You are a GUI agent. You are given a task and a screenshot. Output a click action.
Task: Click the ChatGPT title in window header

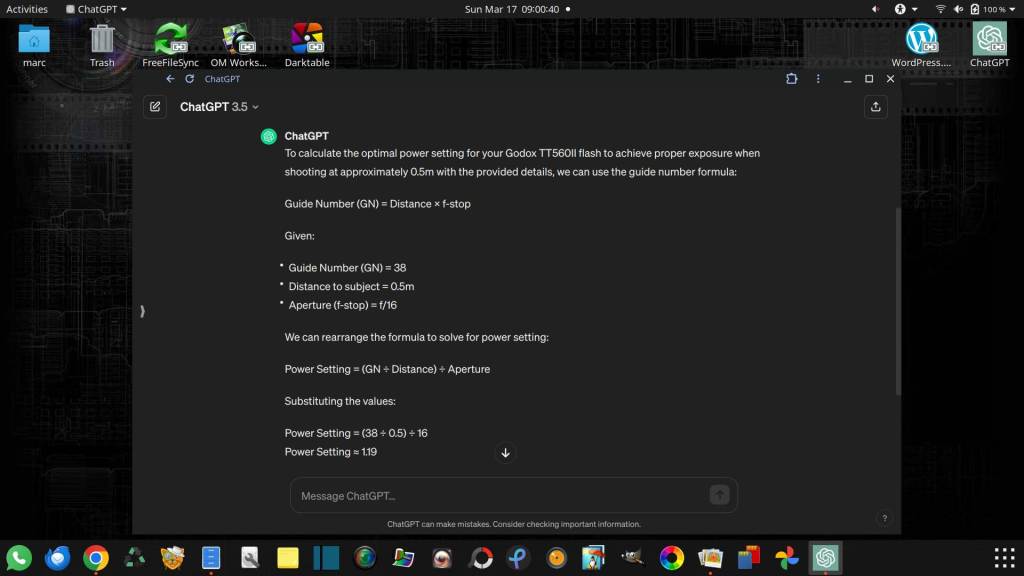click(222, 79)
